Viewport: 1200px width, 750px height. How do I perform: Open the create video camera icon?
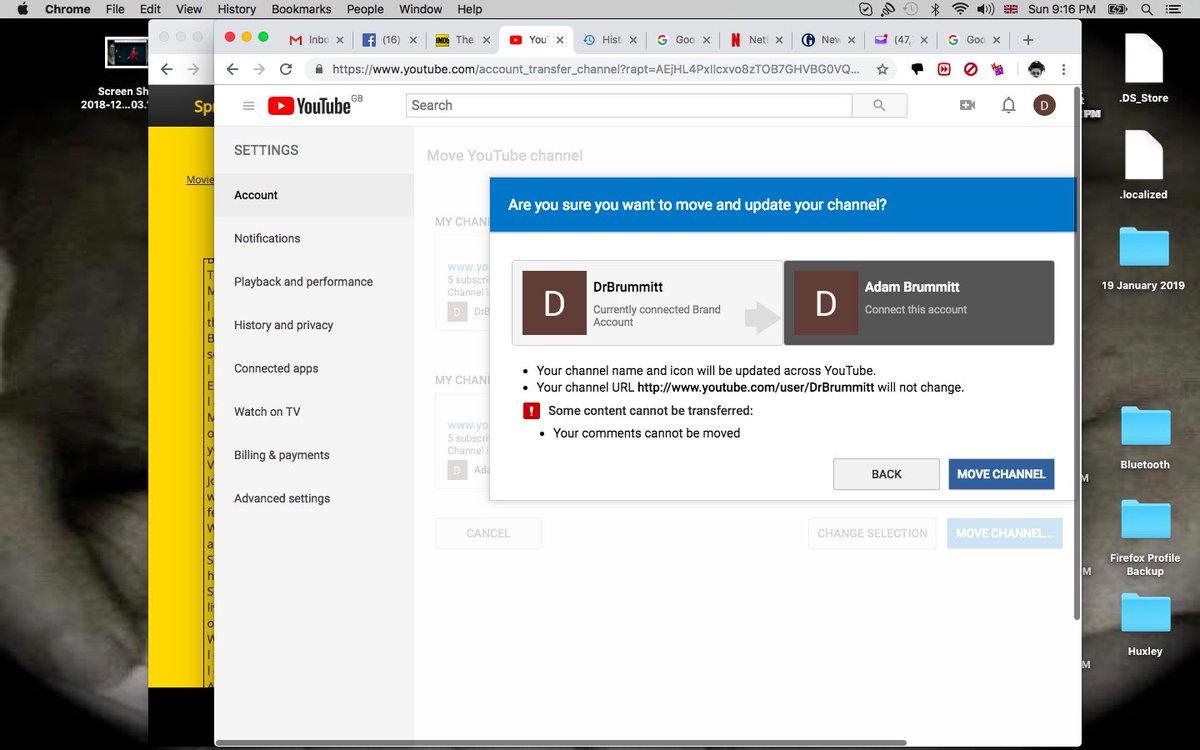click(967, 105)
